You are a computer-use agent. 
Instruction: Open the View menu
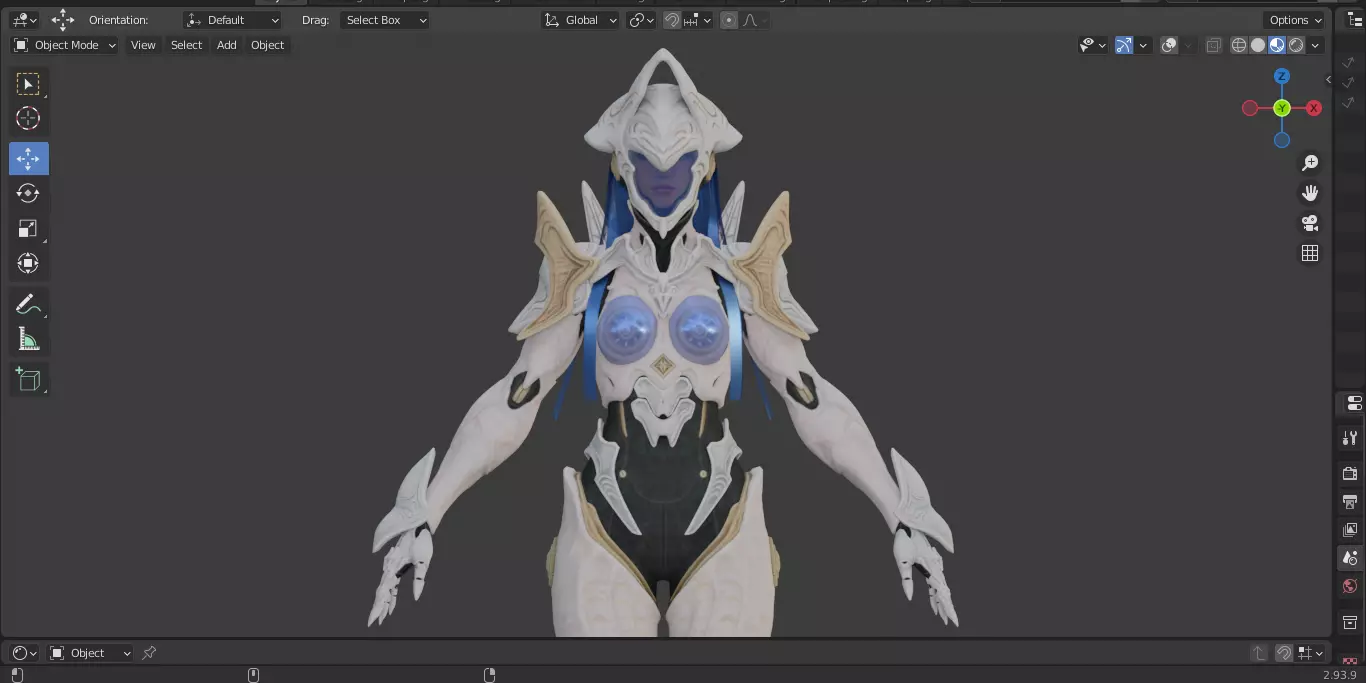coord(143,45)
